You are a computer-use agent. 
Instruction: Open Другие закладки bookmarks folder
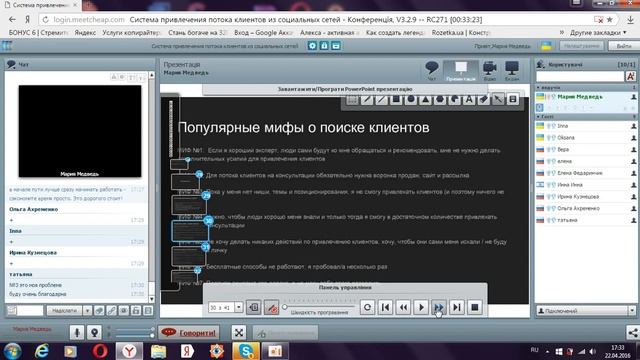click(x=598, y=32)
